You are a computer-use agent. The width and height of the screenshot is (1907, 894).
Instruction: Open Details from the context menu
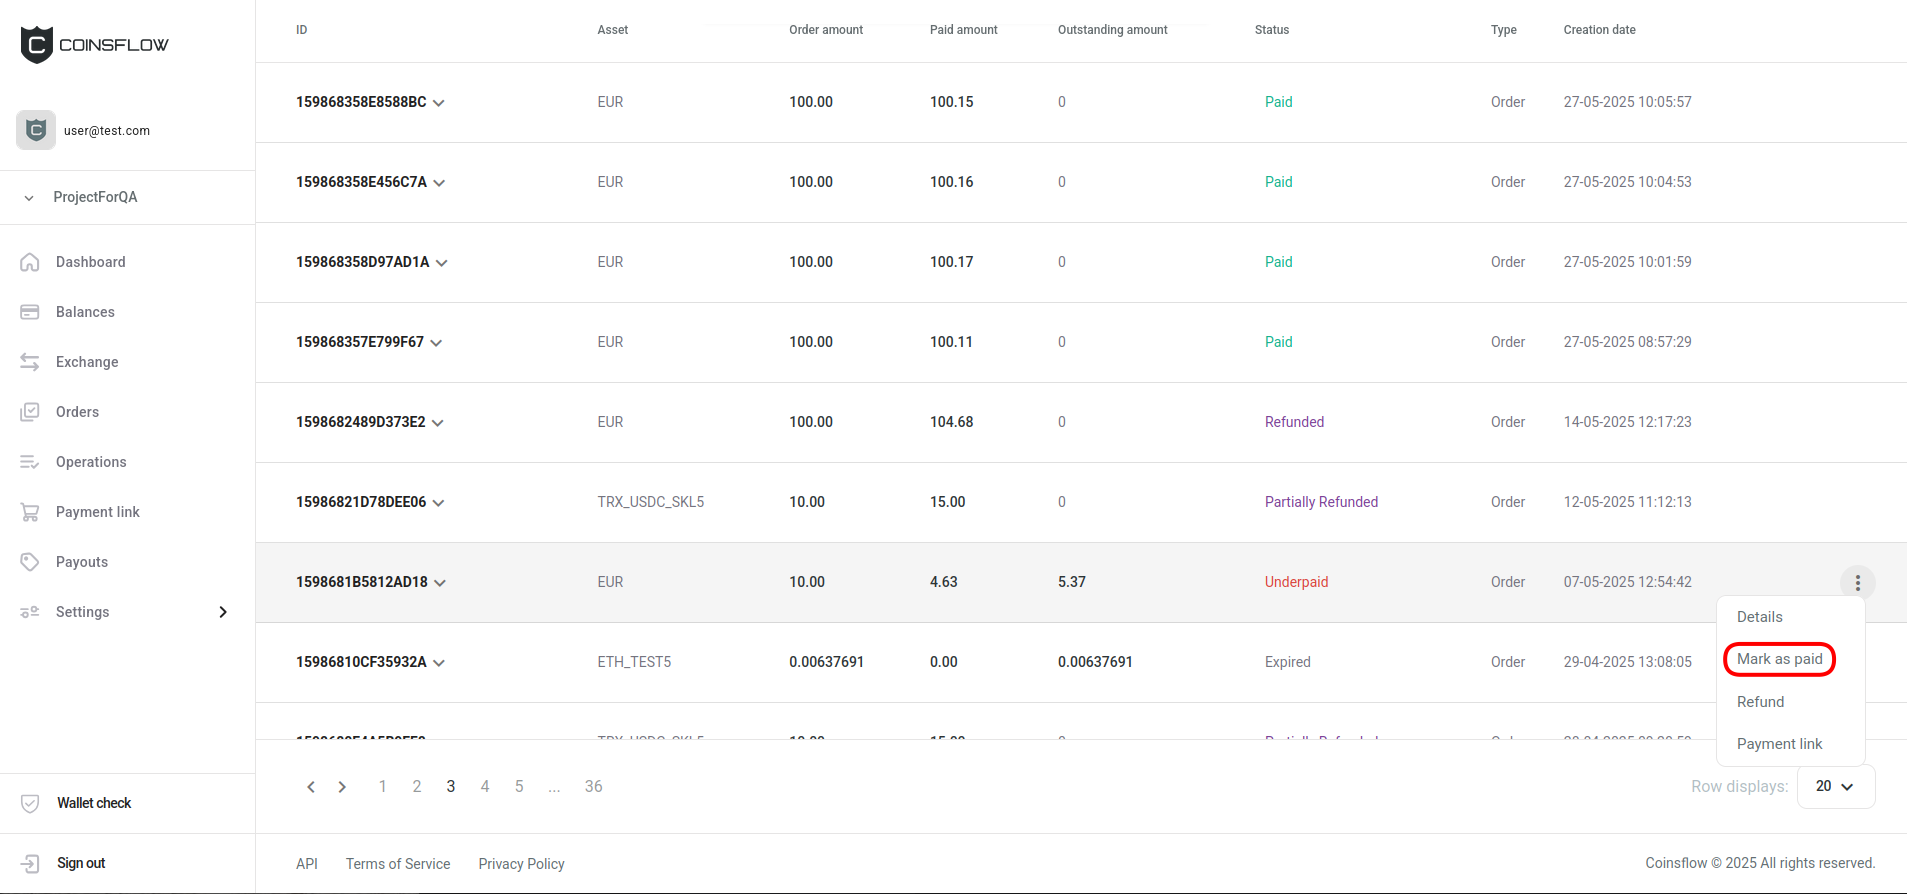[x=1759, y=617]
